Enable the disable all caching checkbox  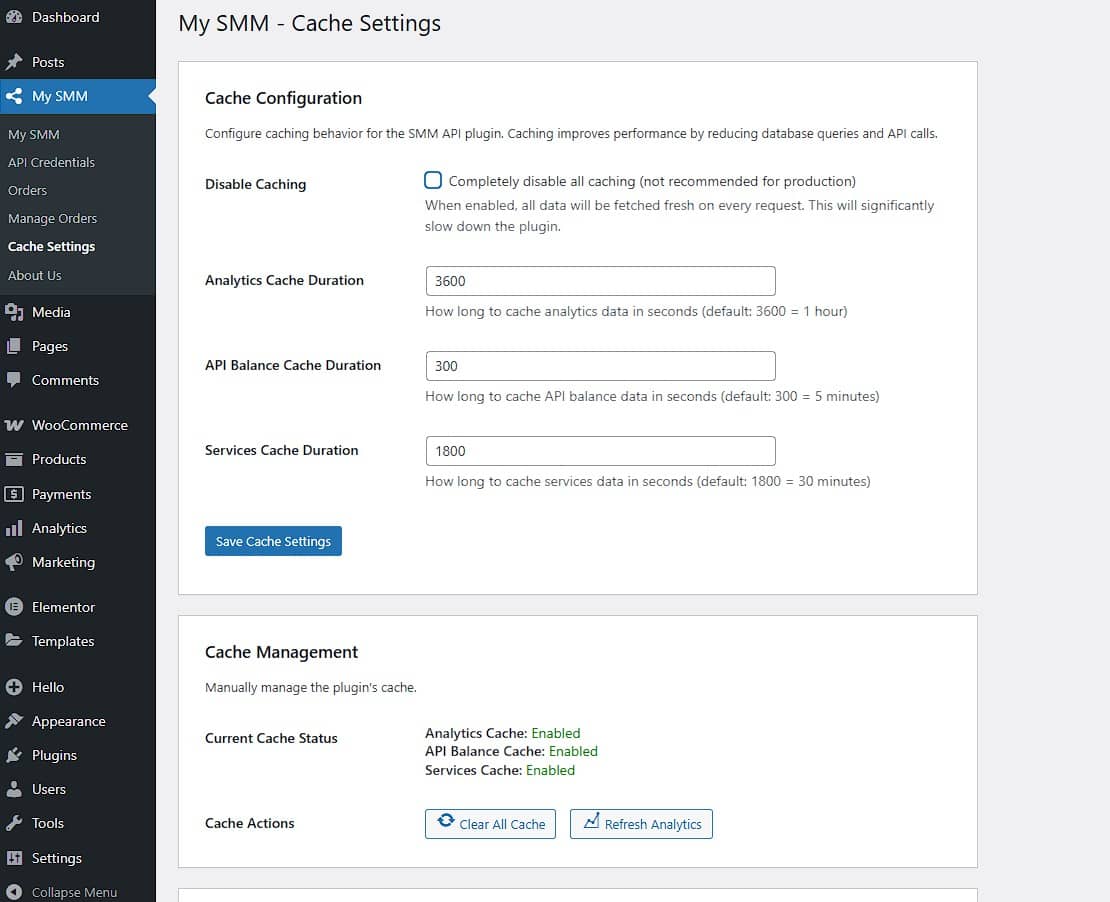[x=433, y=181]
